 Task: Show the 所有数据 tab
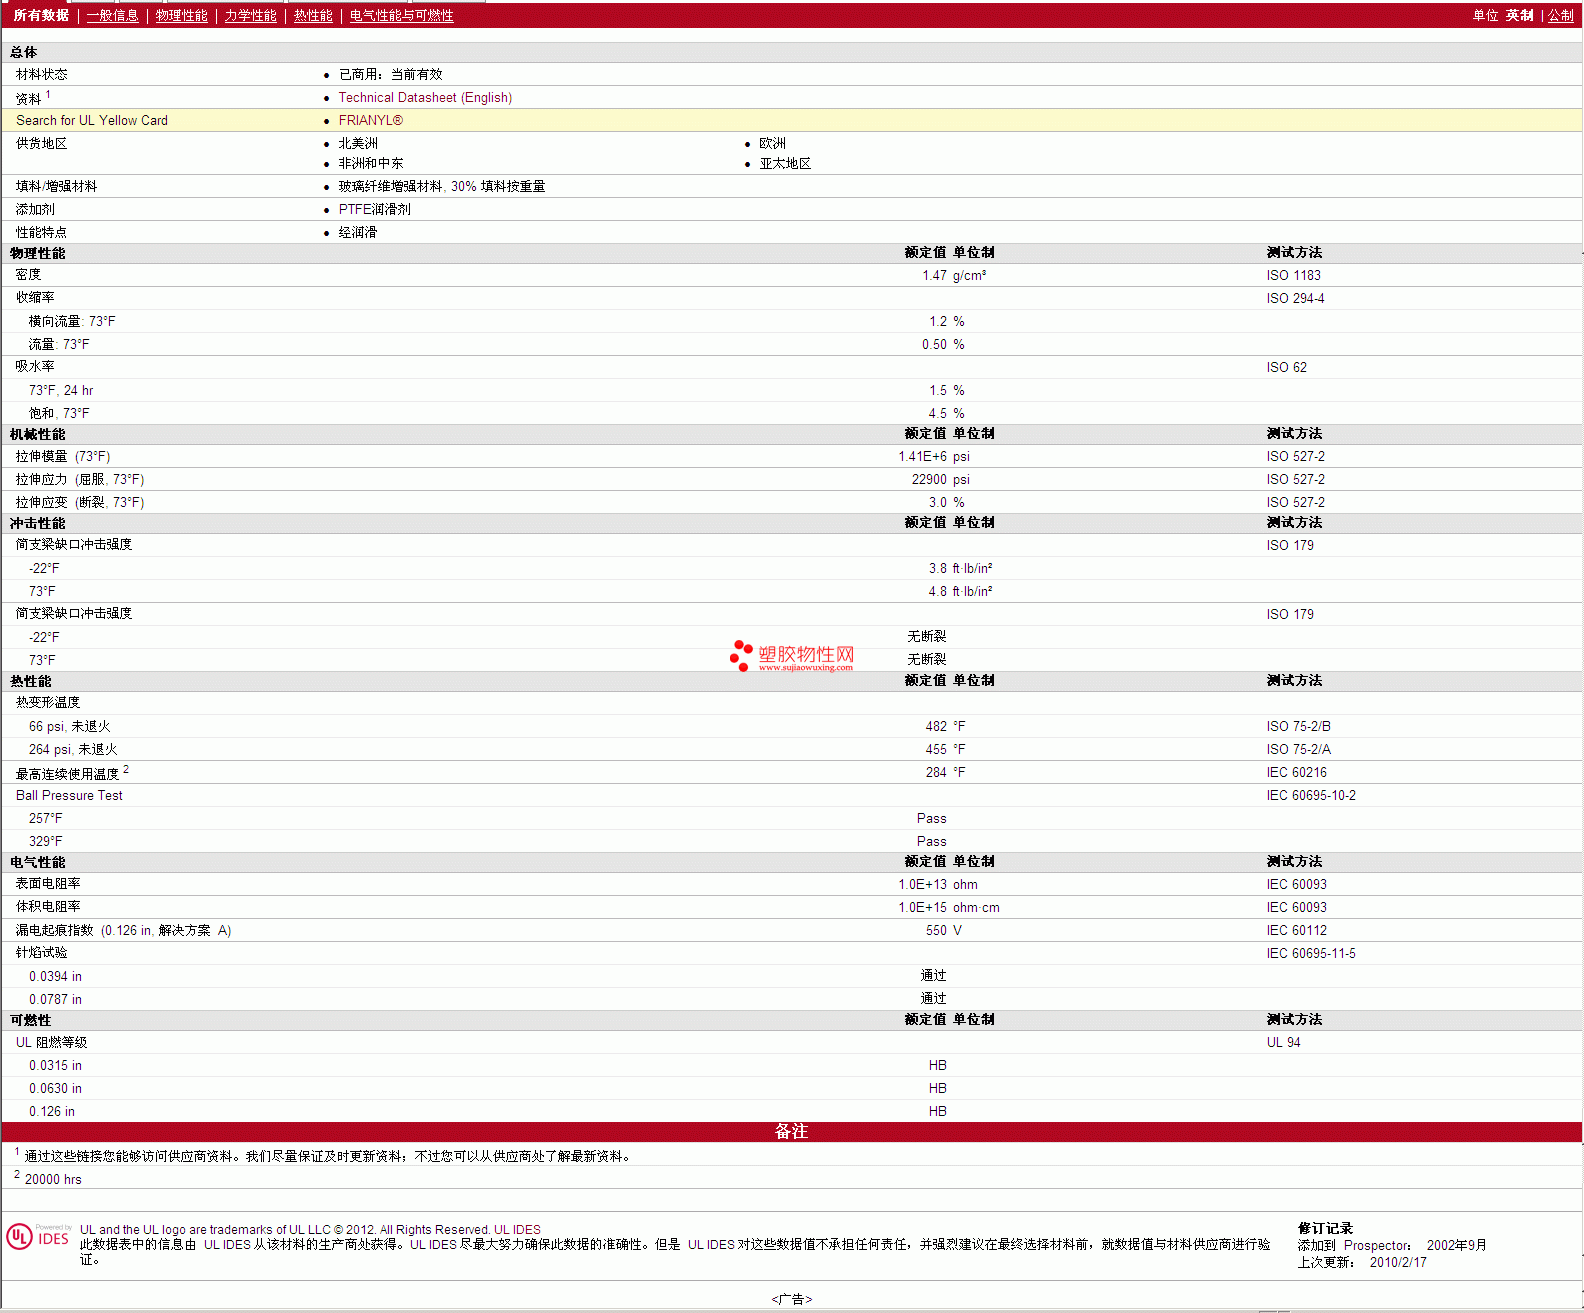(x=41, y=15)
